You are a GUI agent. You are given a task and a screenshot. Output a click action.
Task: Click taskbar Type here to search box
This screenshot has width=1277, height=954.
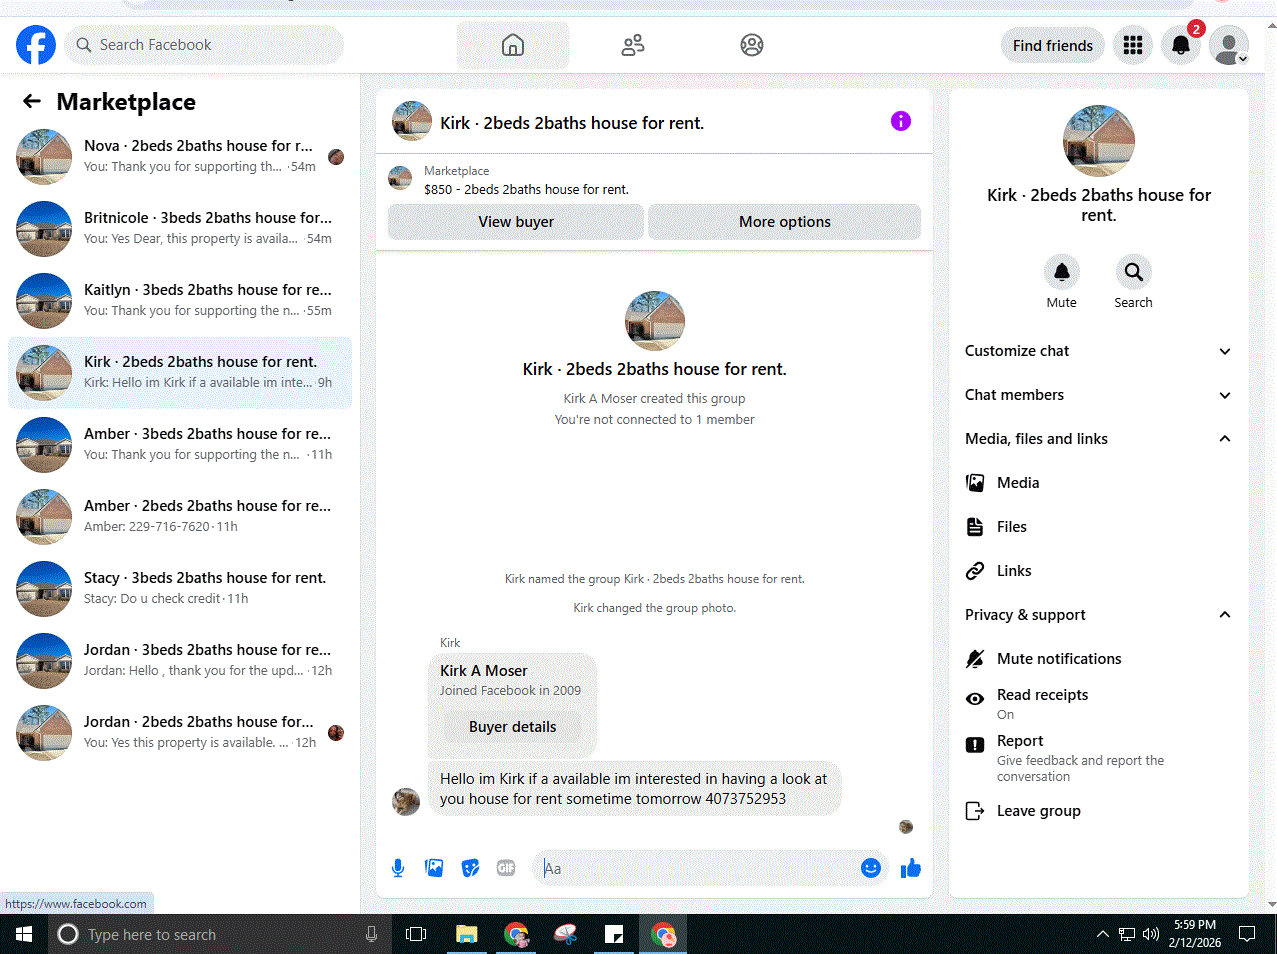click(x=220, y=934)
